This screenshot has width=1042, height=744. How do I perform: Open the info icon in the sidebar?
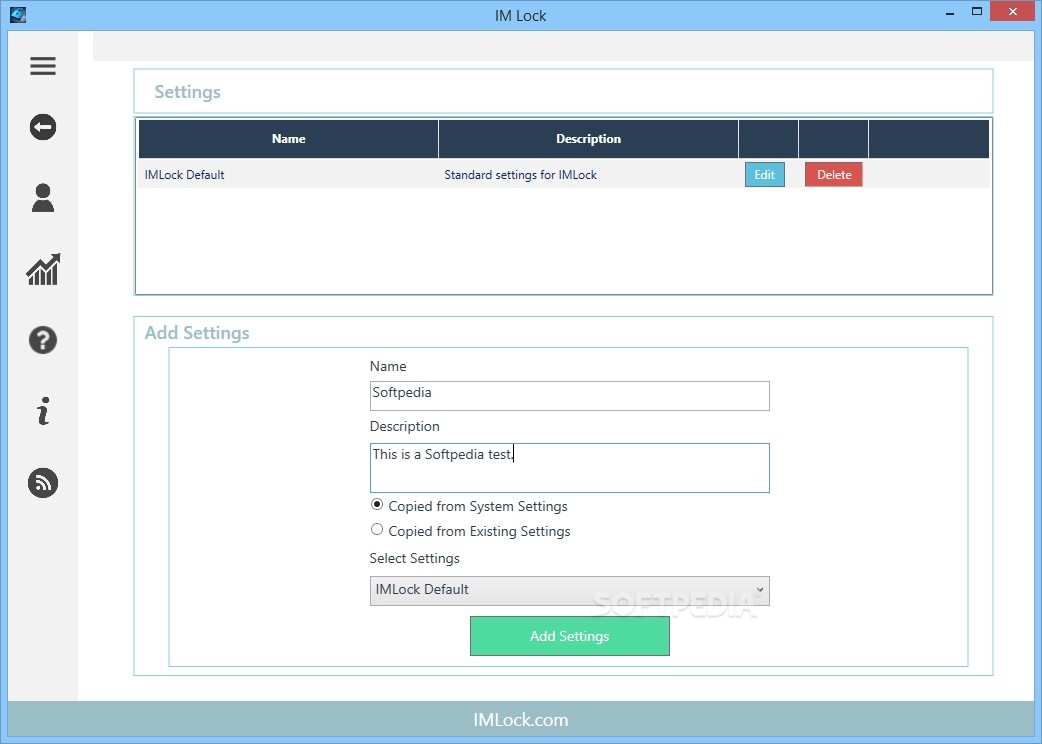click(43, 411)
